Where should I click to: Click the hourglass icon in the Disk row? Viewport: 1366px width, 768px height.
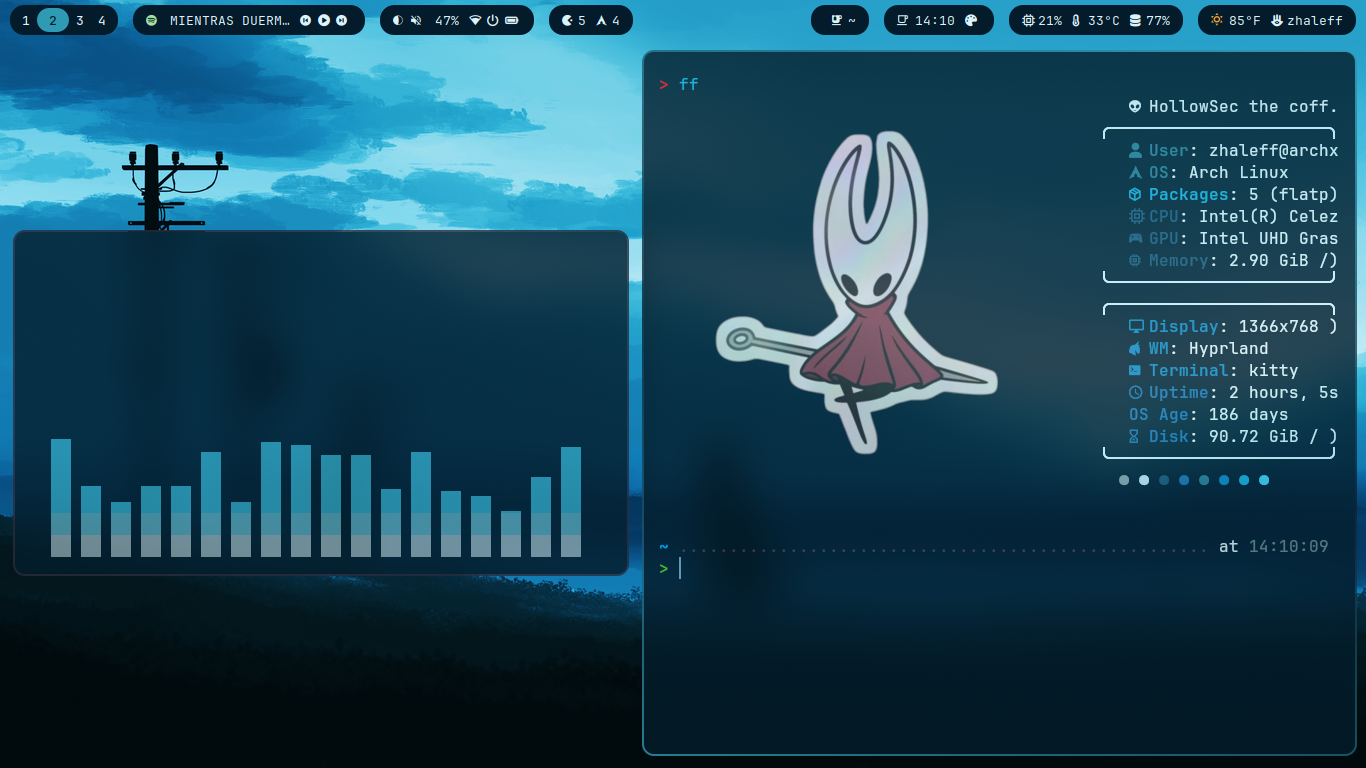[x=1134, y=436]
